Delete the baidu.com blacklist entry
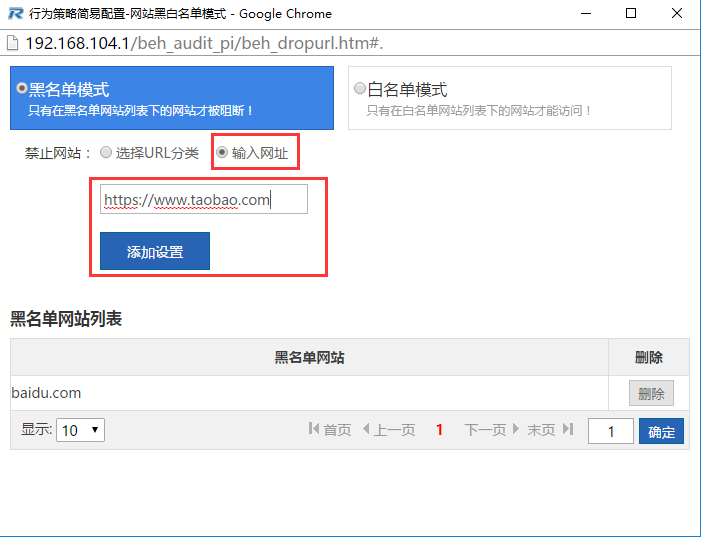Viewport: 701px width, 537px height. (651, 393)
